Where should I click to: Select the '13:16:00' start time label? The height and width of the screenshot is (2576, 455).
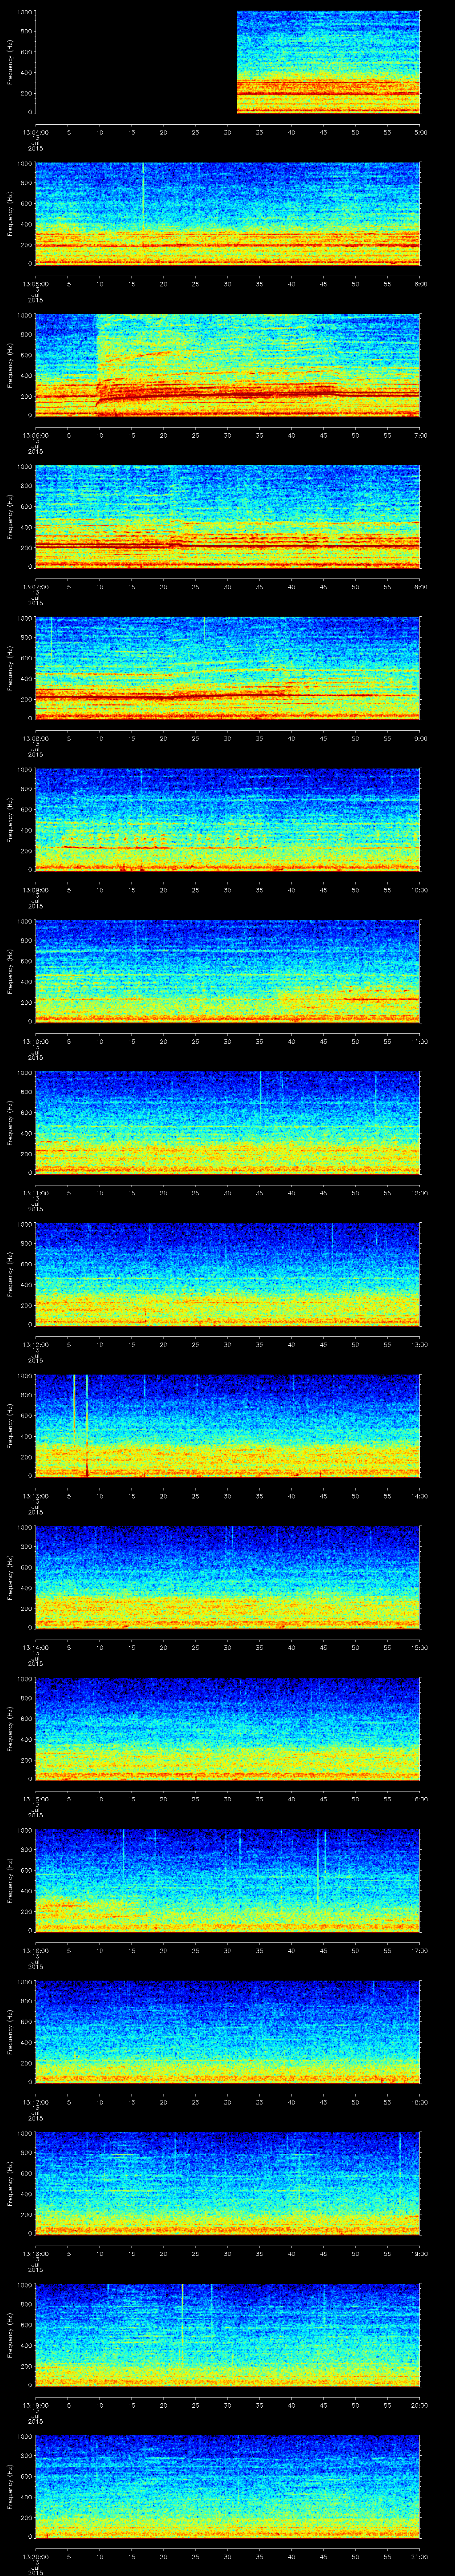tap(35, 1950)
